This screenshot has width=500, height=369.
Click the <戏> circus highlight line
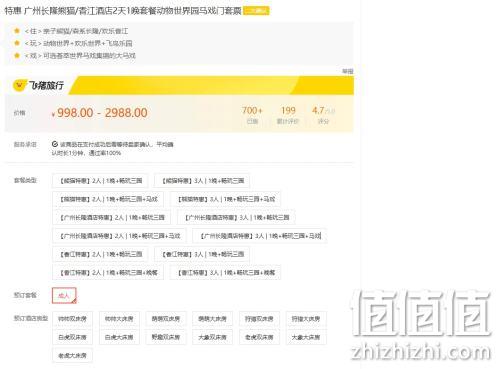80,56
